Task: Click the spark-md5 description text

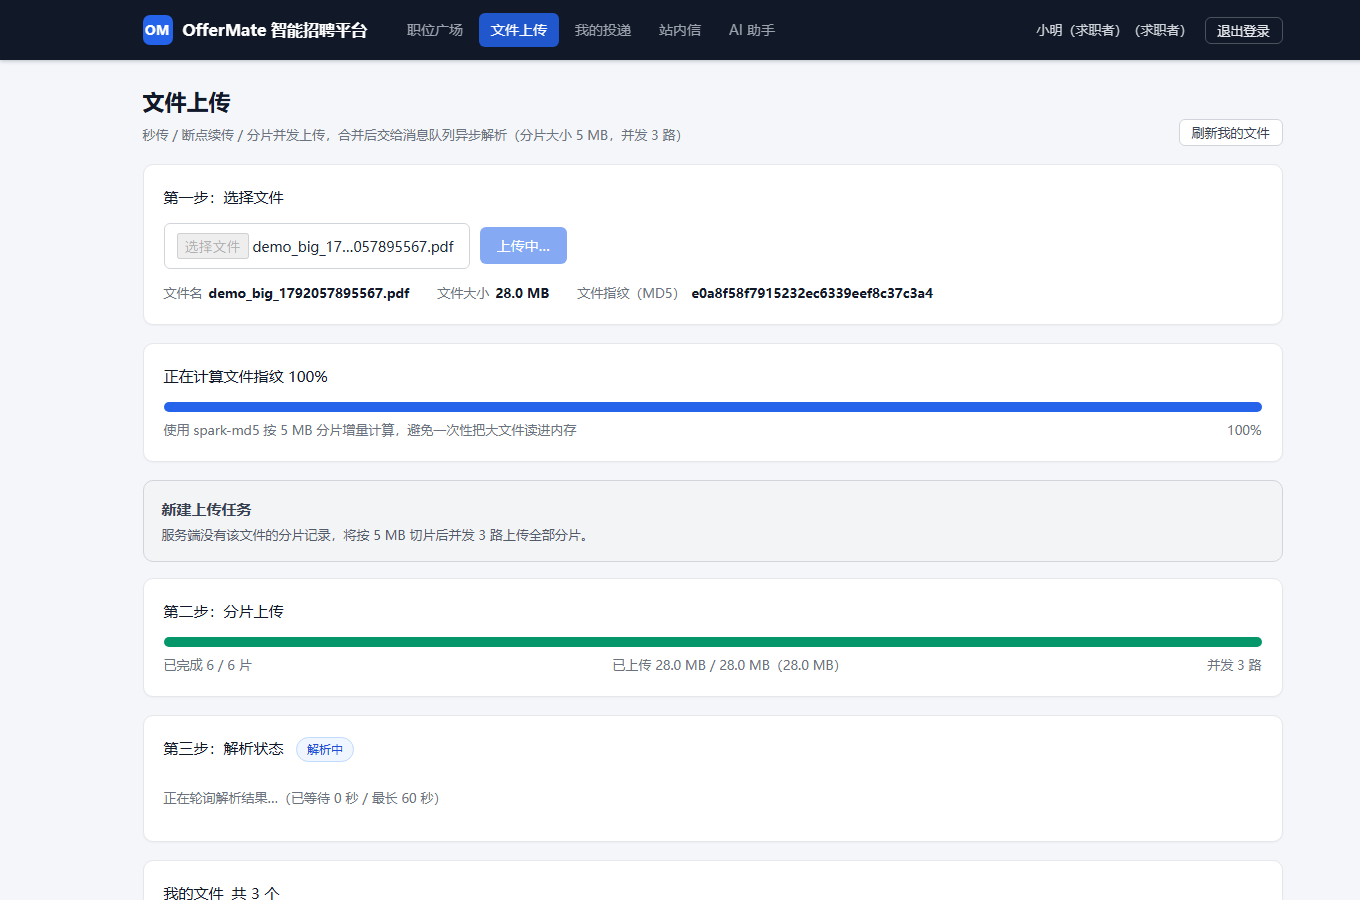Action: tap(370, 430)
